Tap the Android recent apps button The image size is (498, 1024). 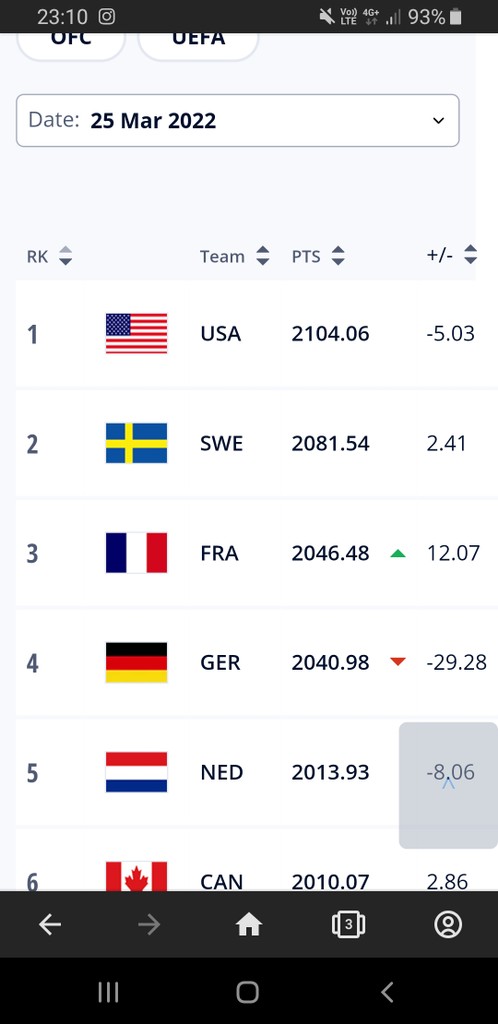108,992
